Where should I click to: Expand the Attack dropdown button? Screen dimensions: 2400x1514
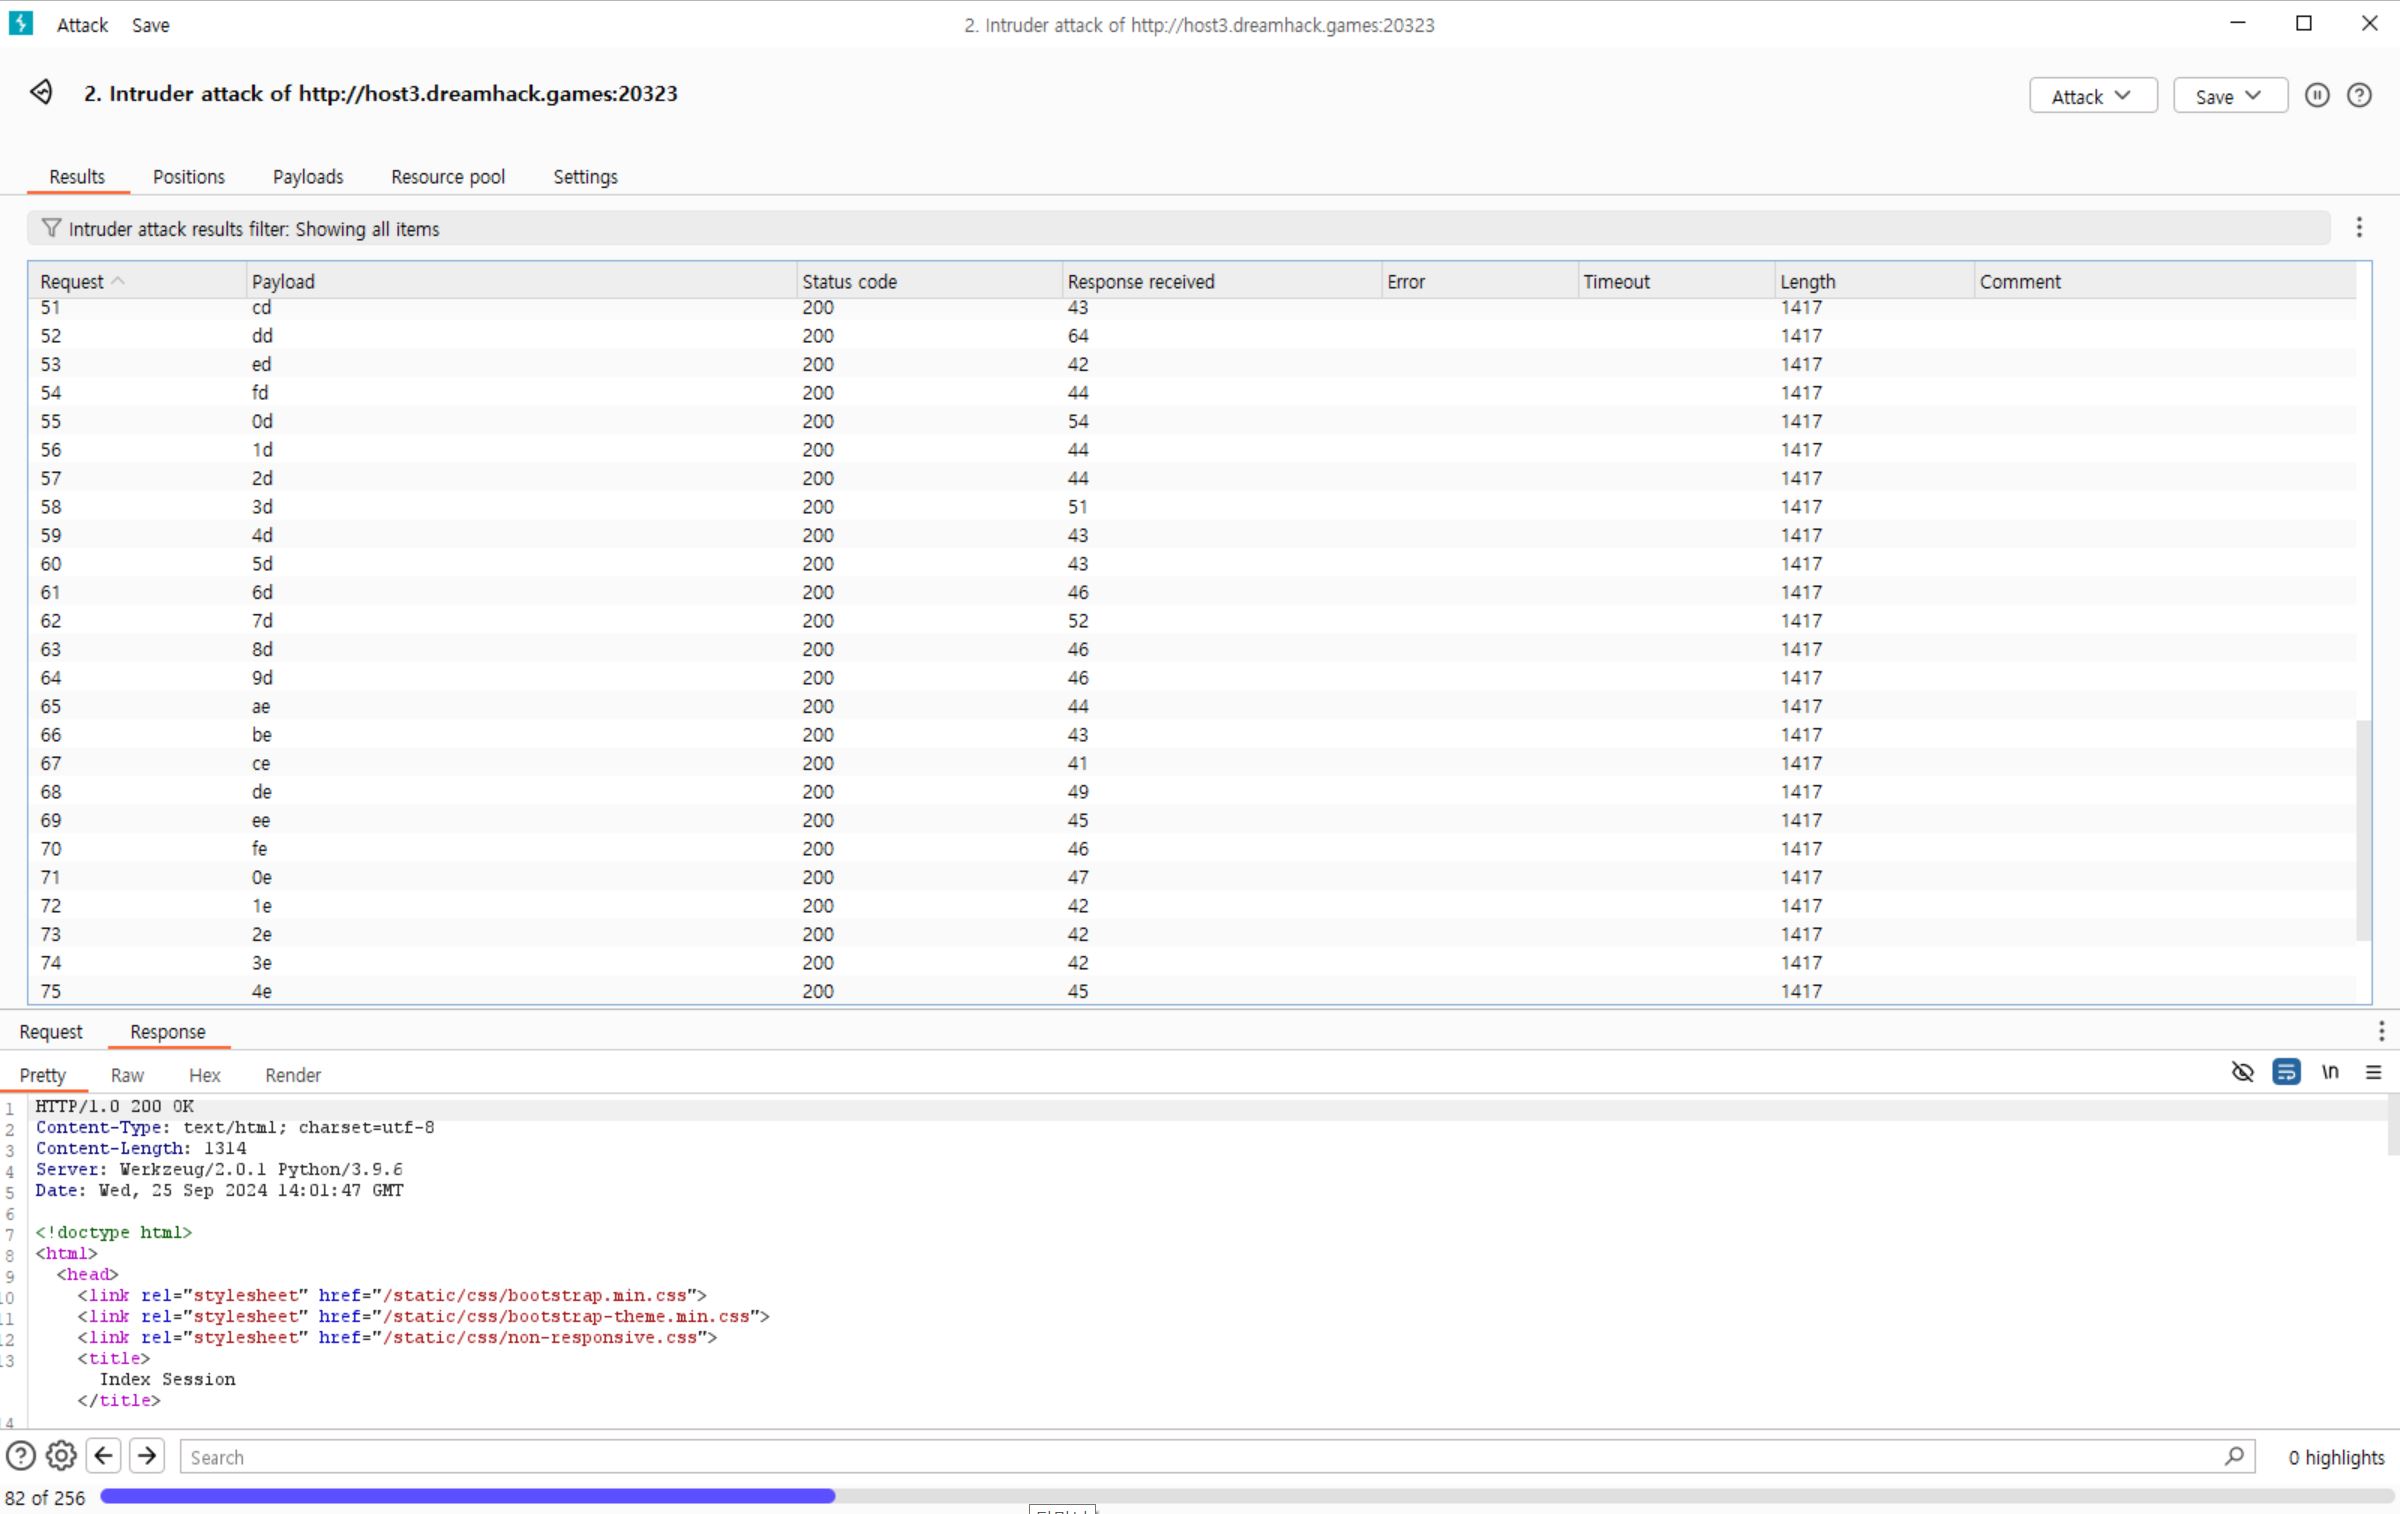(x=2092, y=96)
